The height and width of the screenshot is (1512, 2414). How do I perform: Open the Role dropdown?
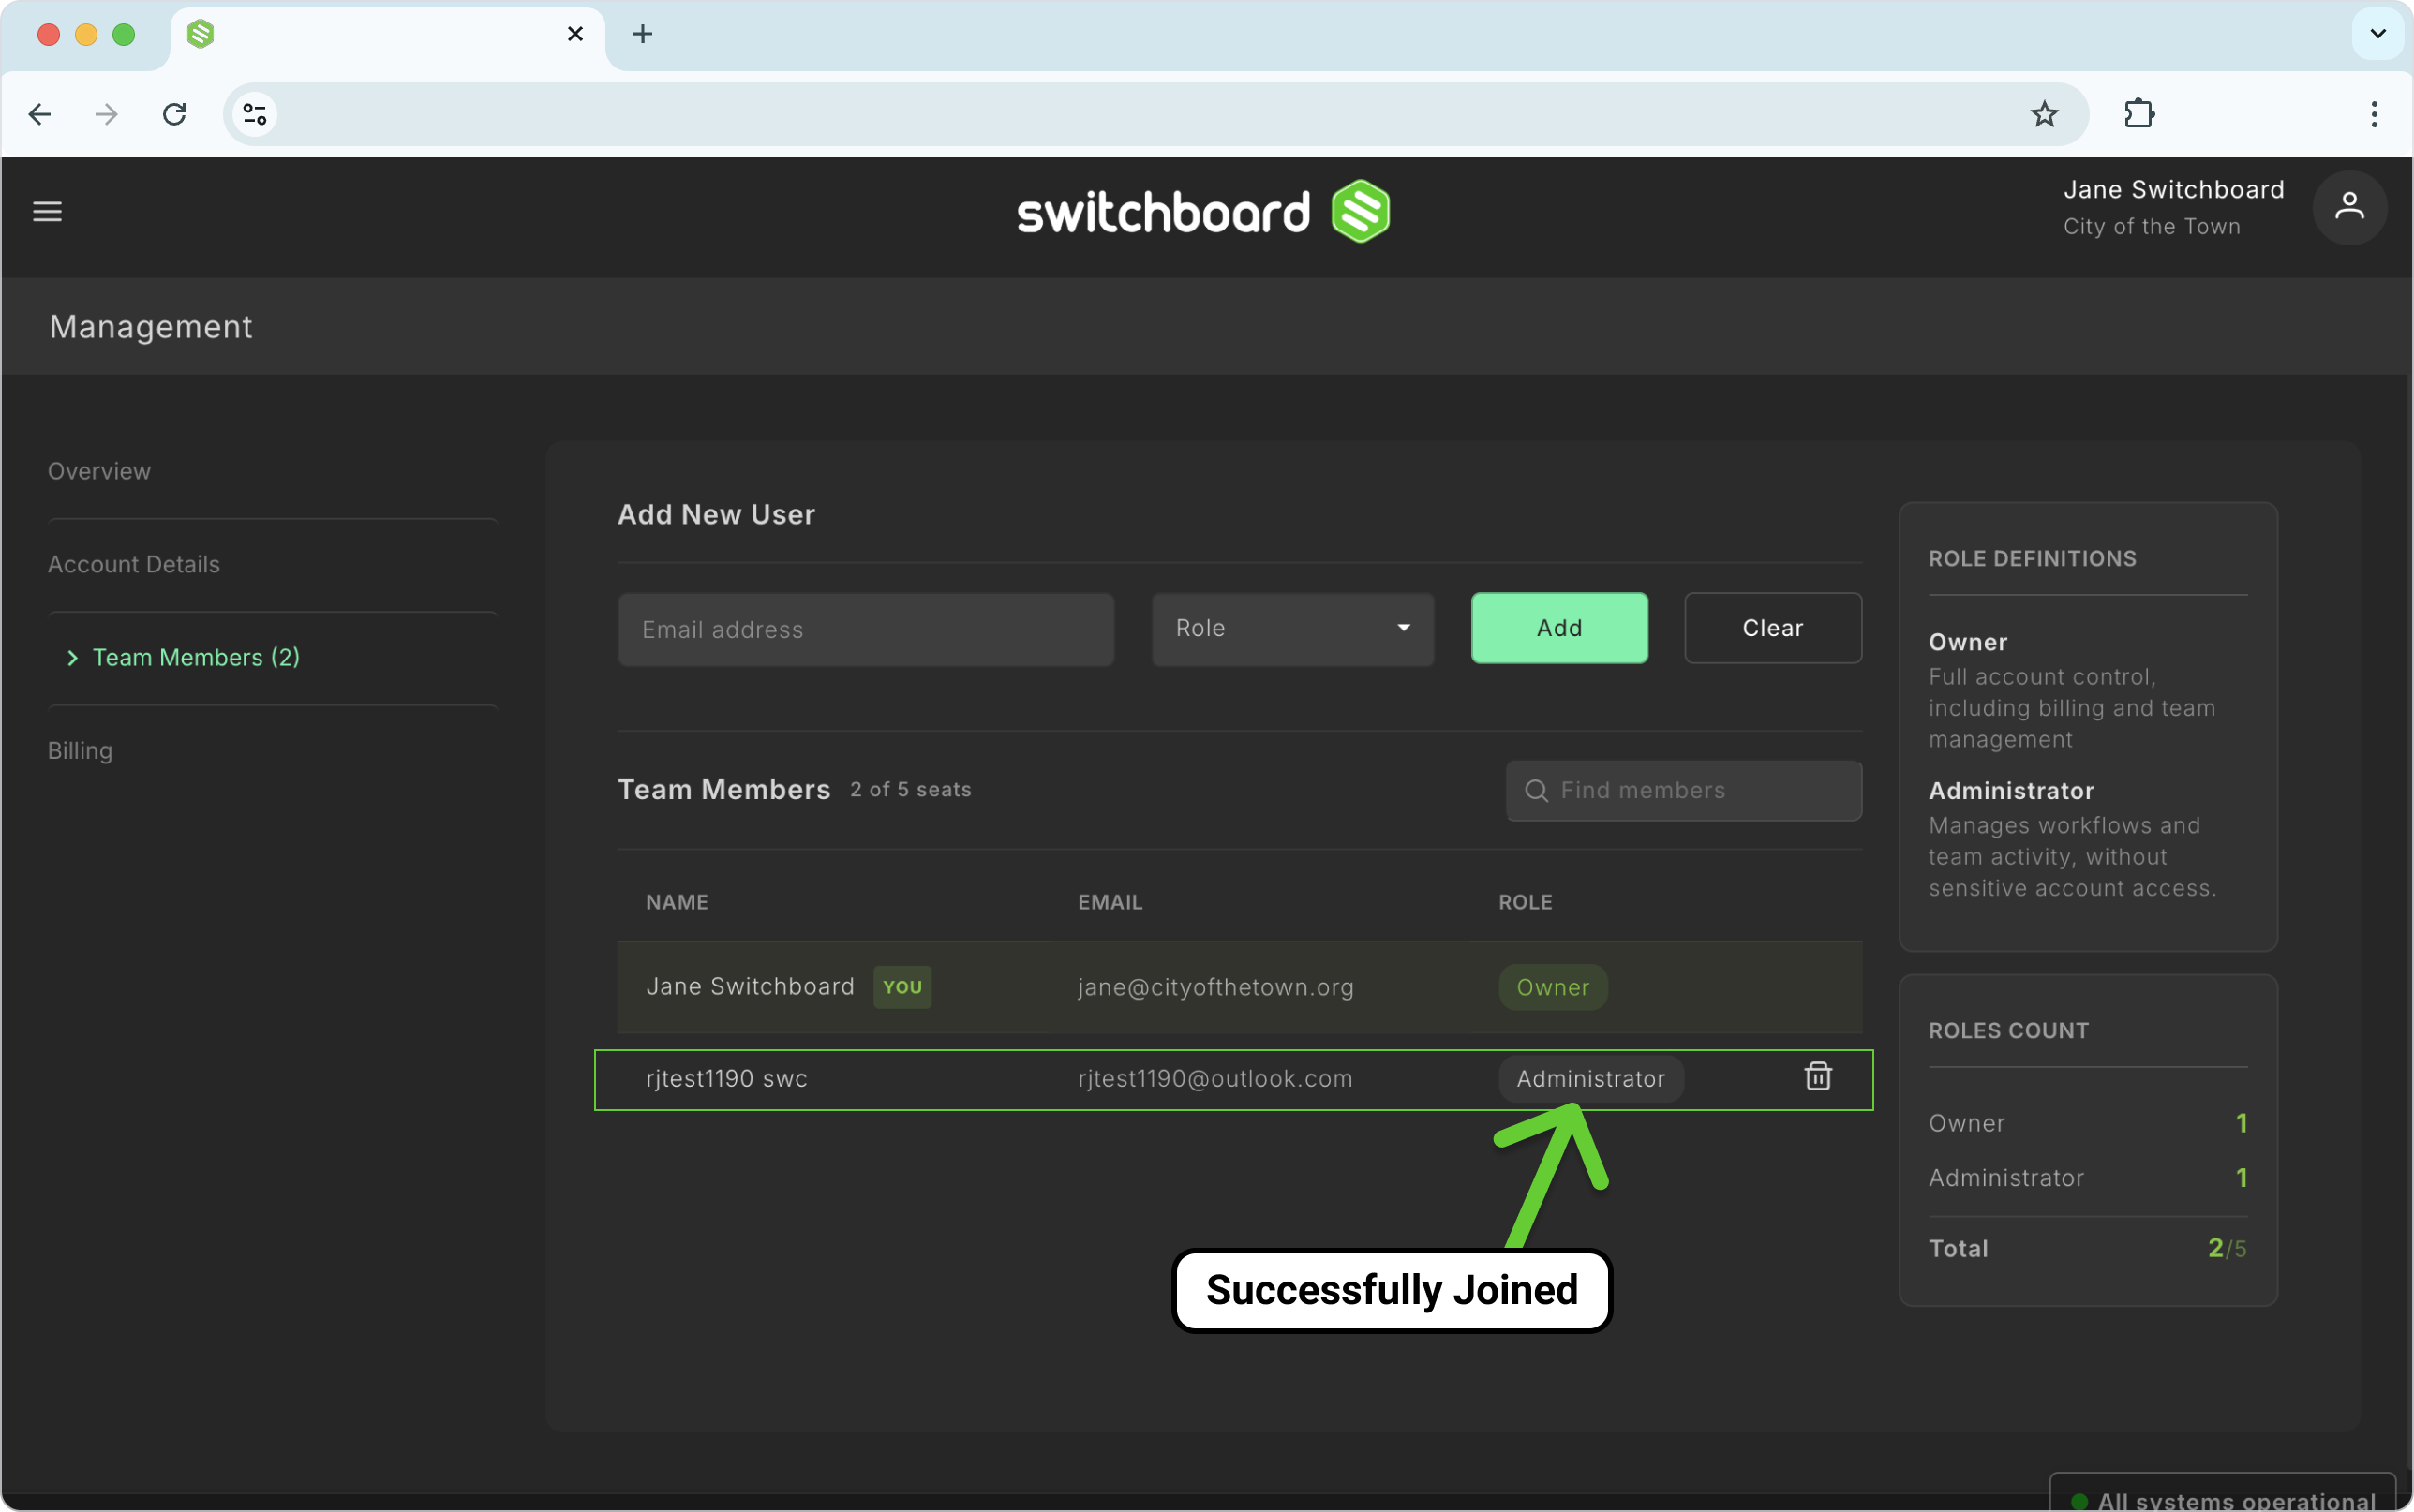(1292, 629)
